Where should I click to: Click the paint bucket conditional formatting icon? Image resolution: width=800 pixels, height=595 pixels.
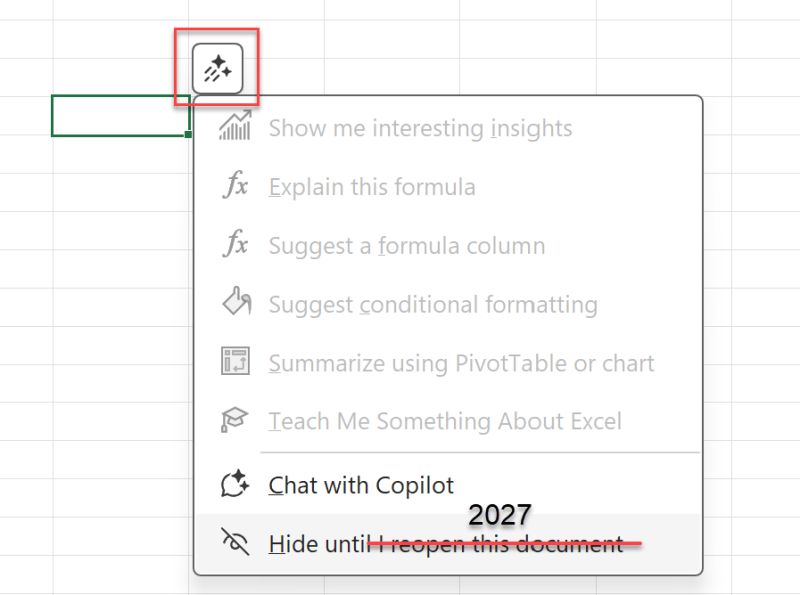pos(235,304)
